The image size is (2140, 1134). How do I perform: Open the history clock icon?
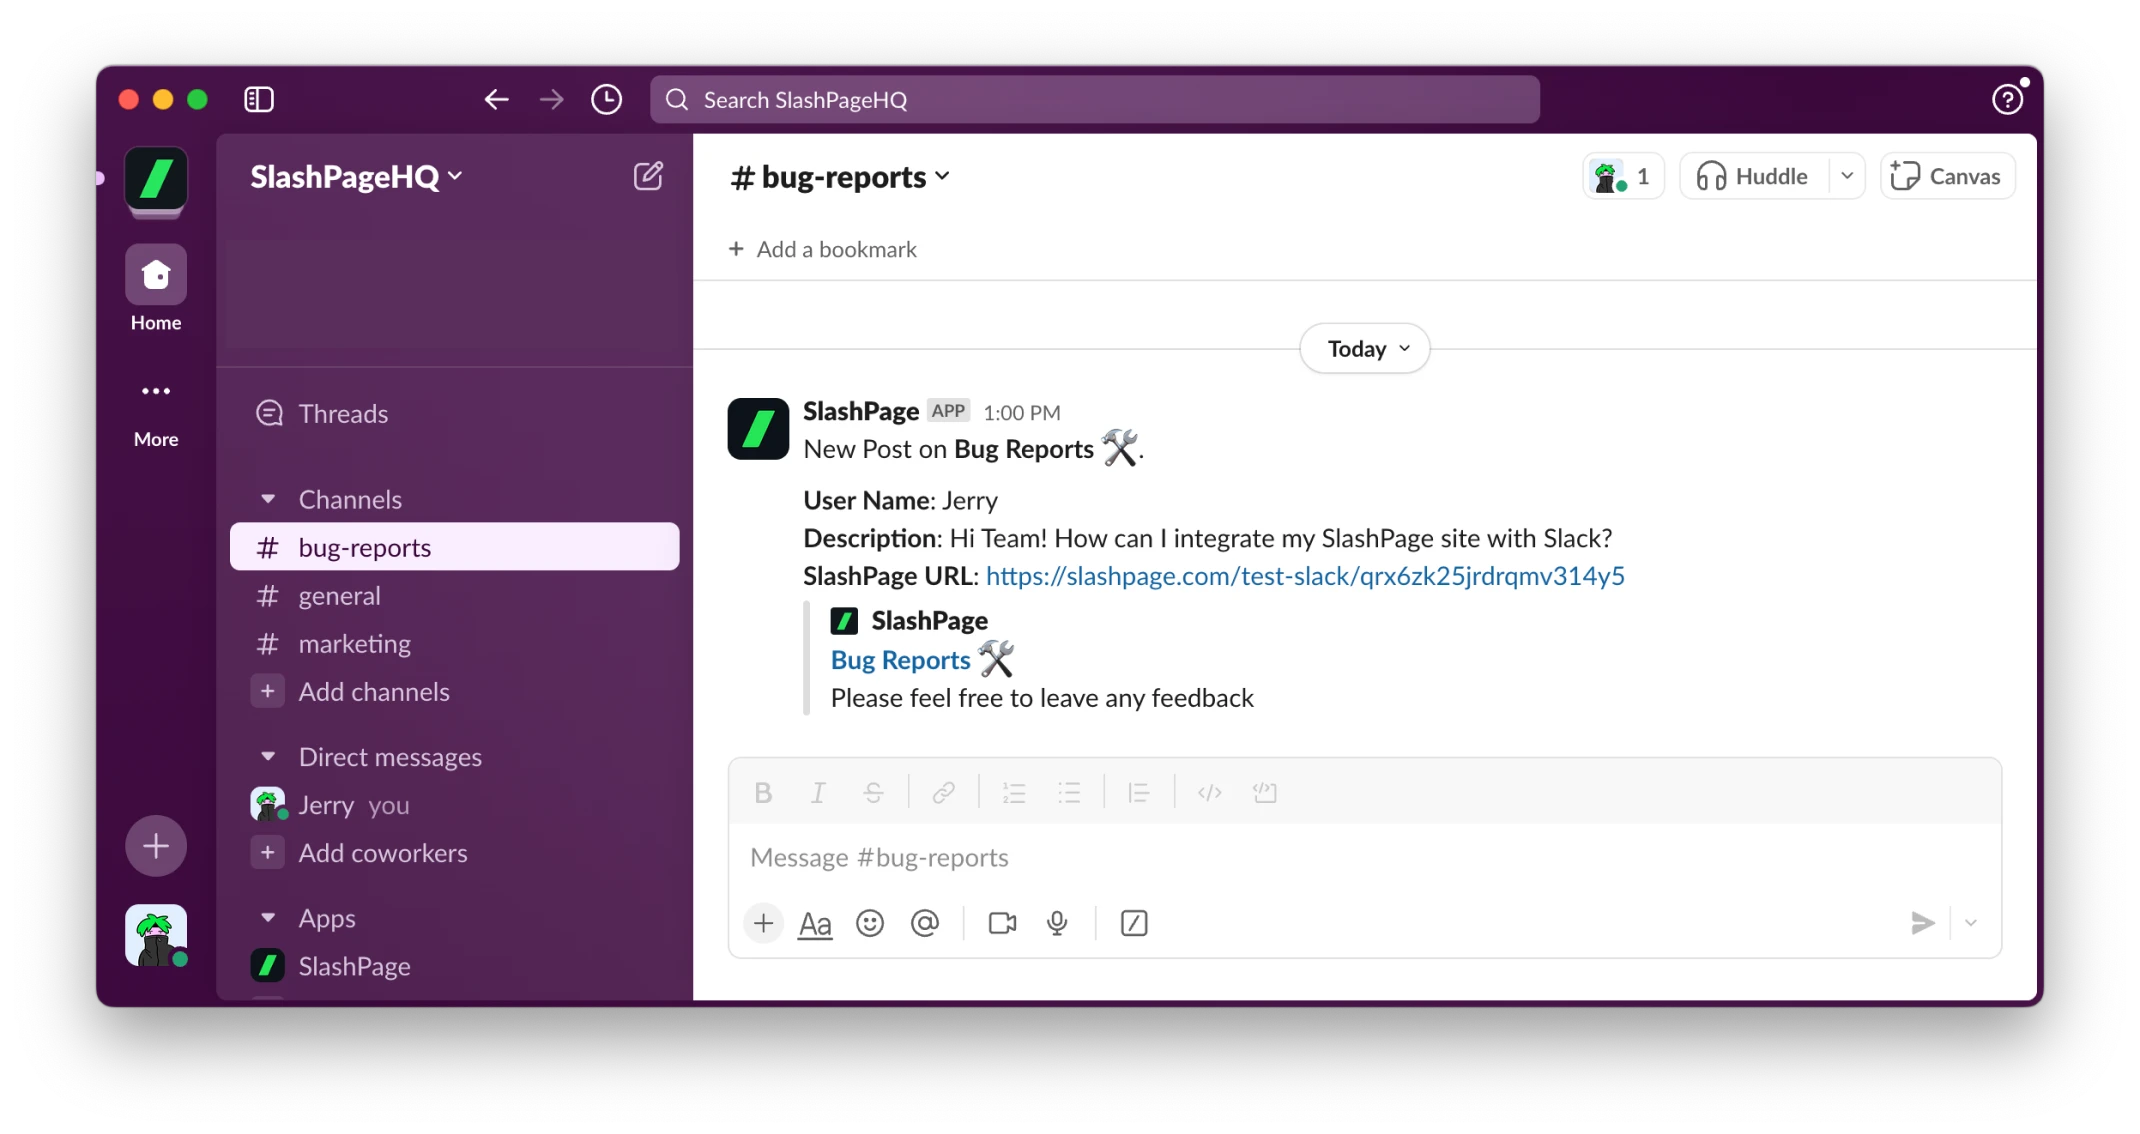[606, 99]
